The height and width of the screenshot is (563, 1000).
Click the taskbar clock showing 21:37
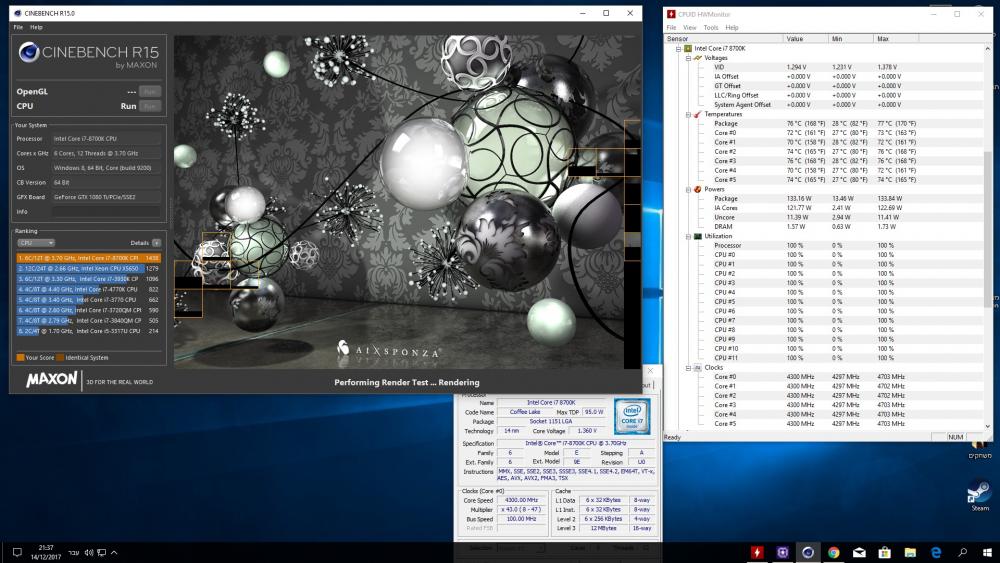pyautogui.click(x=46, y=552)
